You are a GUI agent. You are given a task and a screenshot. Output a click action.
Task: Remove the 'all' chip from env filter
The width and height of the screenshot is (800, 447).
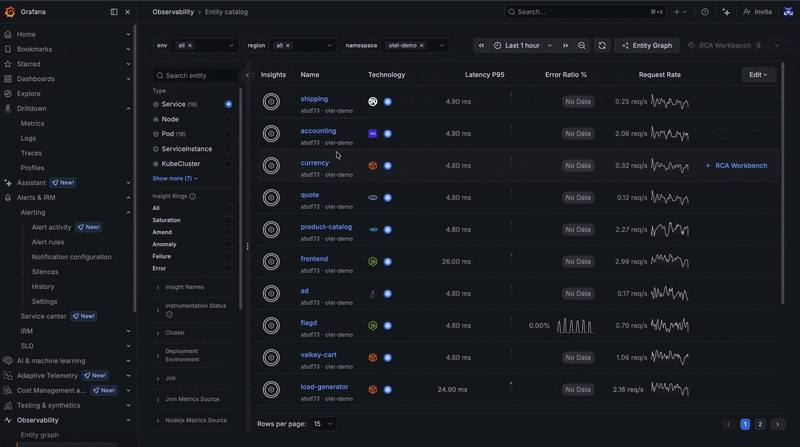tap(190, 45)
